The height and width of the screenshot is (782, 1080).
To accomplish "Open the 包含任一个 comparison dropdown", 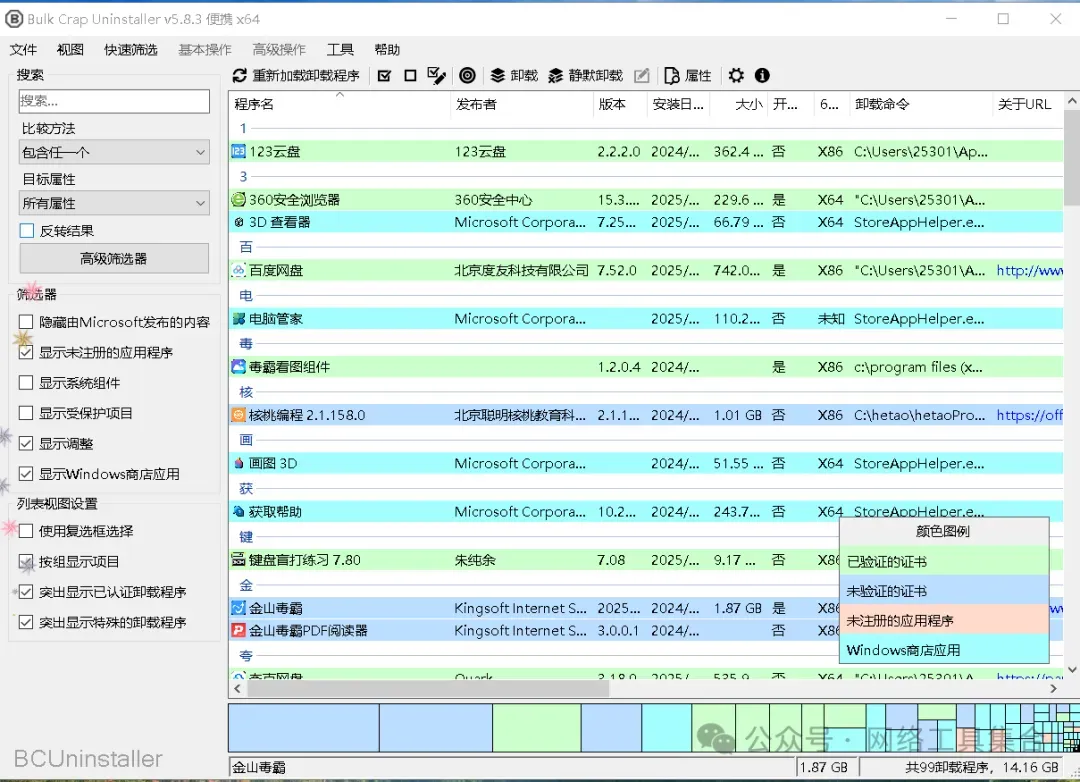I will tap(114, 152).
